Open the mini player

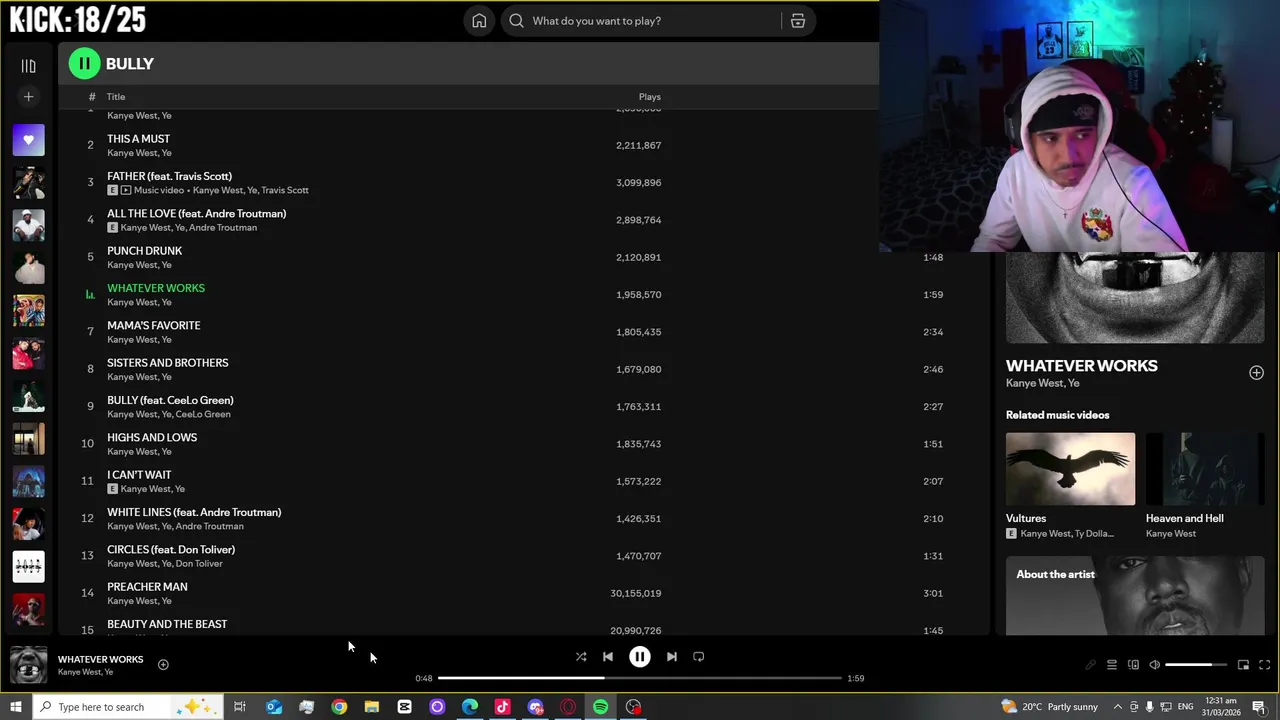(x=1243, y=665)
